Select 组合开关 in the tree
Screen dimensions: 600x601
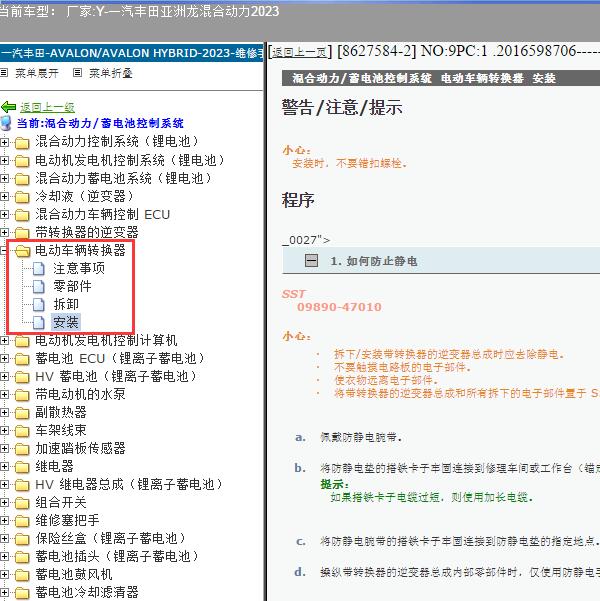61,502
